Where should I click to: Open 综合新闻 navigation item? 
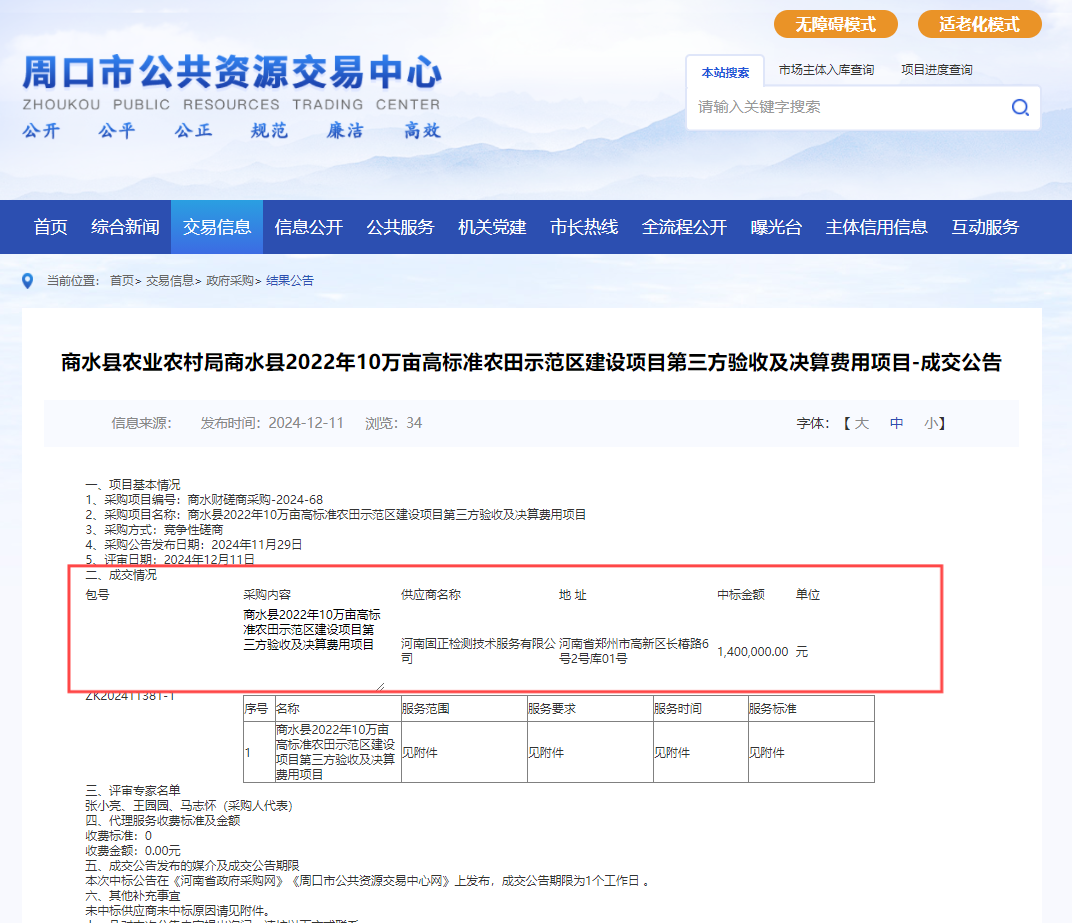[x=125, y=227]
